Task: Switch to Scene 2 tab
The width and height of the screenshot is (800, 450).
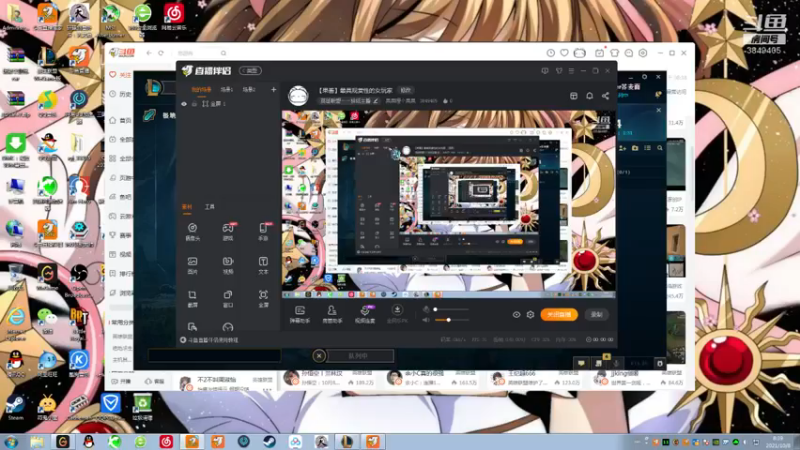Action: 249,90
